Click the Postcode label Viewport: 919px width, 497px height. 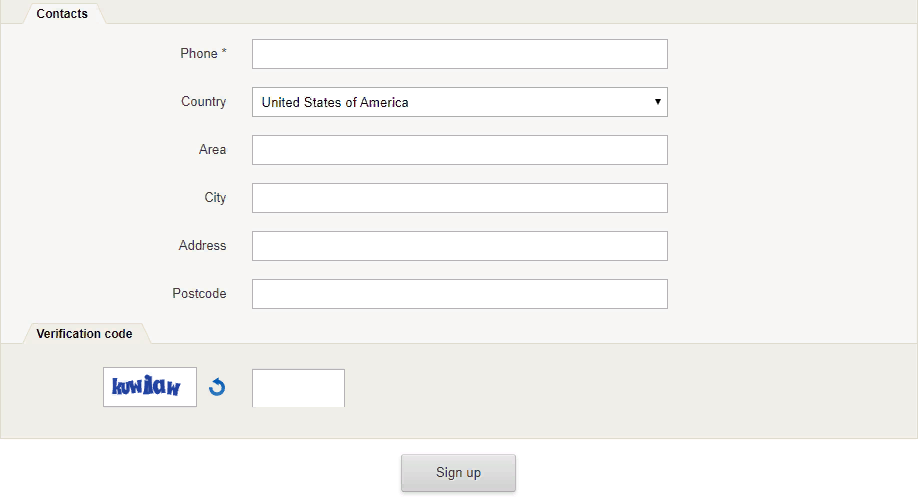[199, 294]
